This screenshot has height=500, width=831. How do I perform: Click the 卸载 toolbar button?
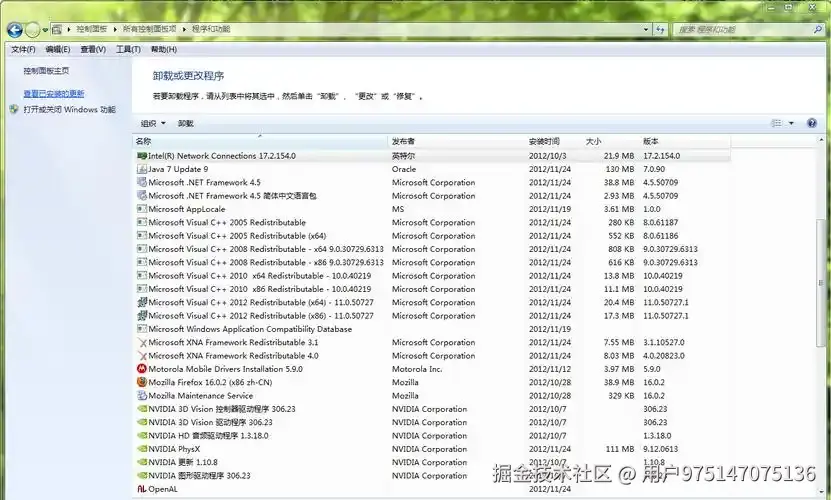(185, 123)
